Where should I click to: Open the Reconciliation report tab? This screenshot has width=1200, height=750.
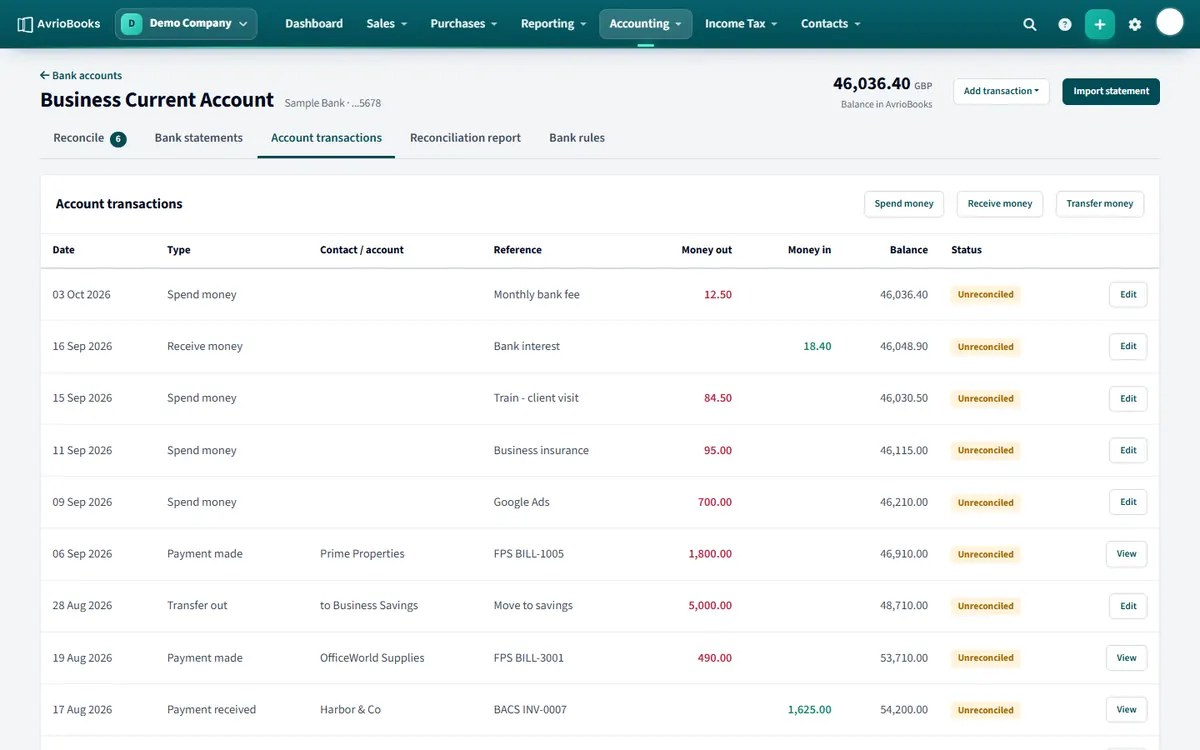click(465, 138)
